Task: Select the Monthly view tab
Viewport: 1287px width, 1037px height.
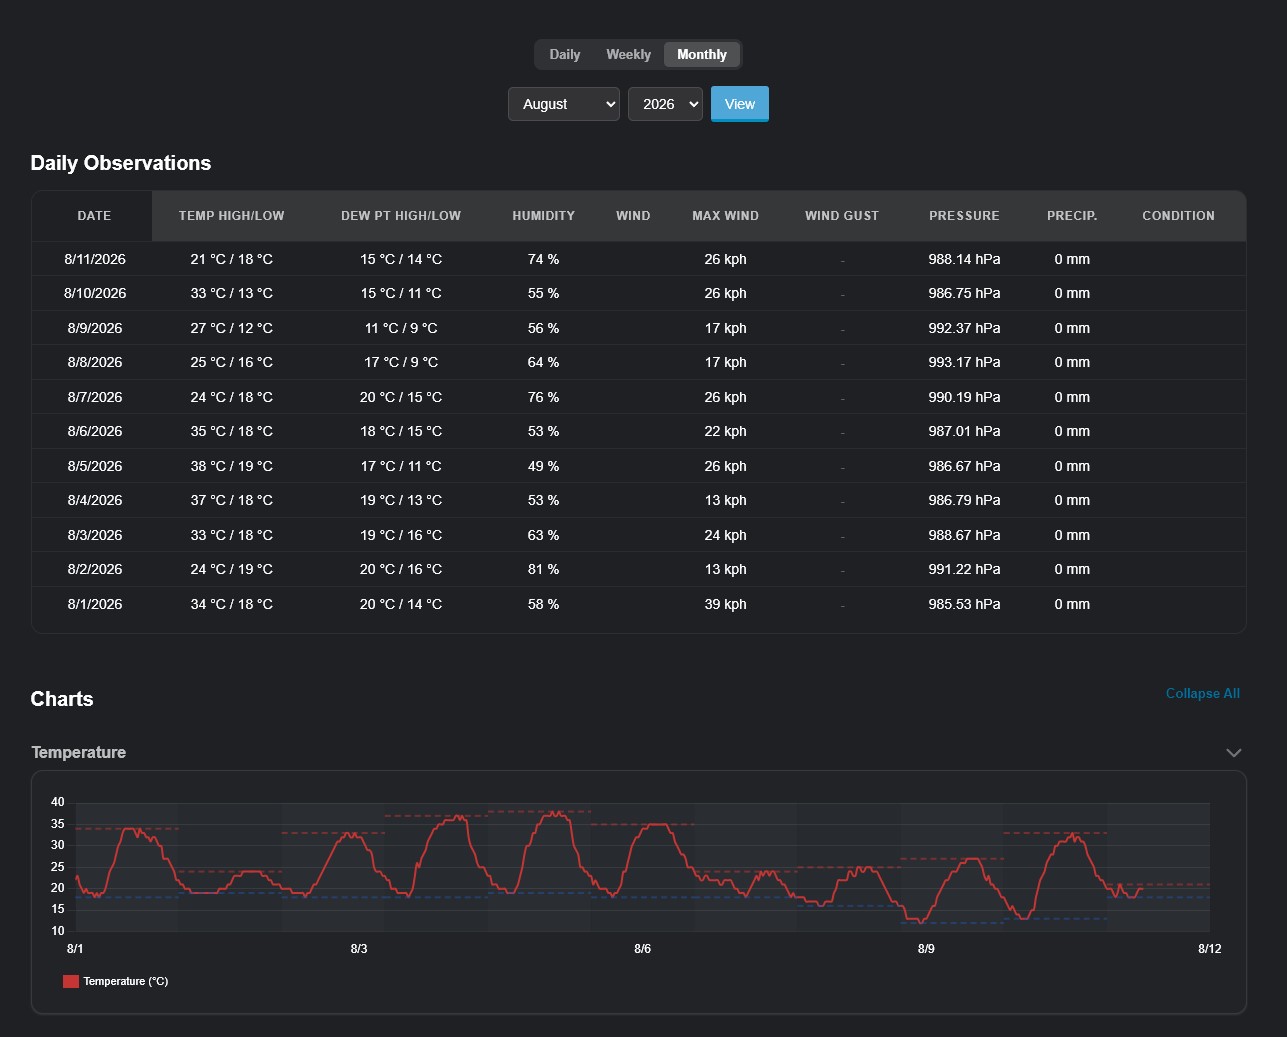Action: coord(702,54)
